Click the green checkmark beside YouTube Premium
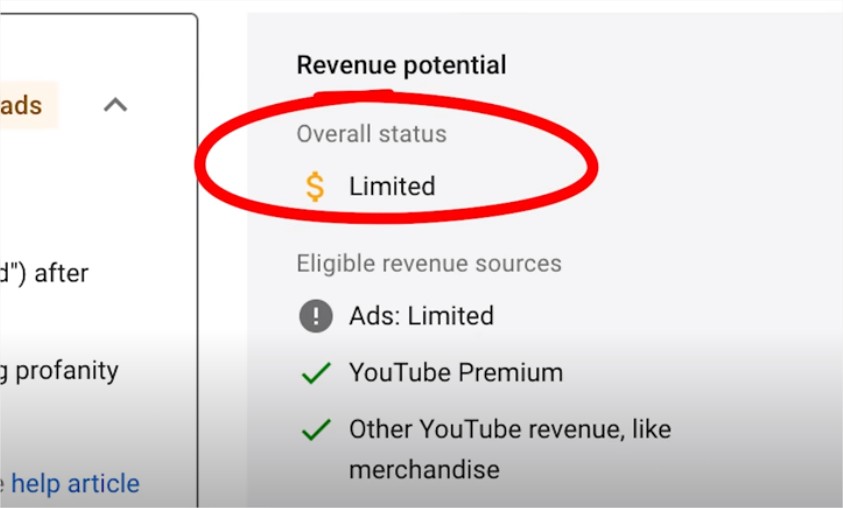843x508 pixels. (315, 374)
